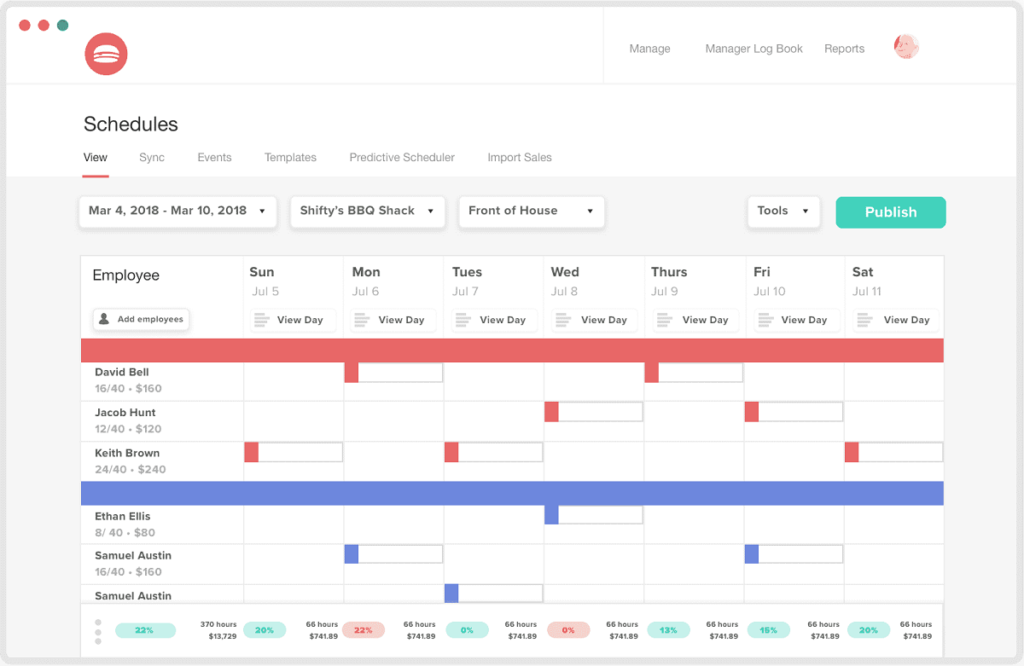Viewport: 1024px width, 666px height.
Task: Click the list icon beside Wednesday's View Day
Action: (563, 320)
